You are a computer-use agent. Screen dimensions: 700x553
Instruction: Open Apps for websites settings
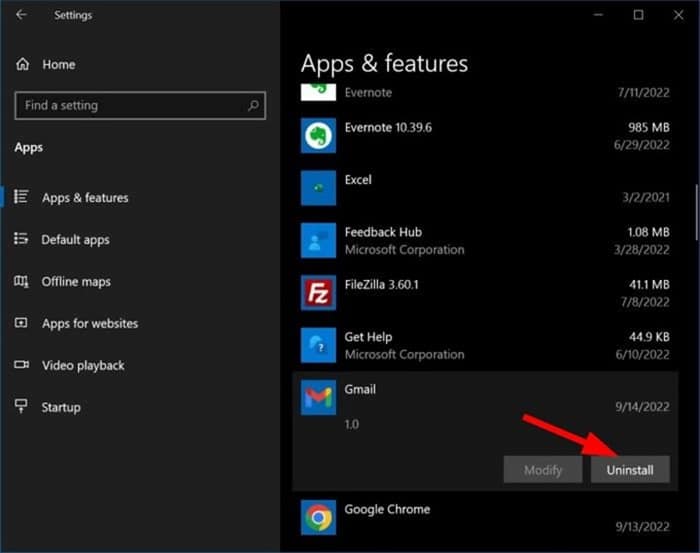[90, 324]
